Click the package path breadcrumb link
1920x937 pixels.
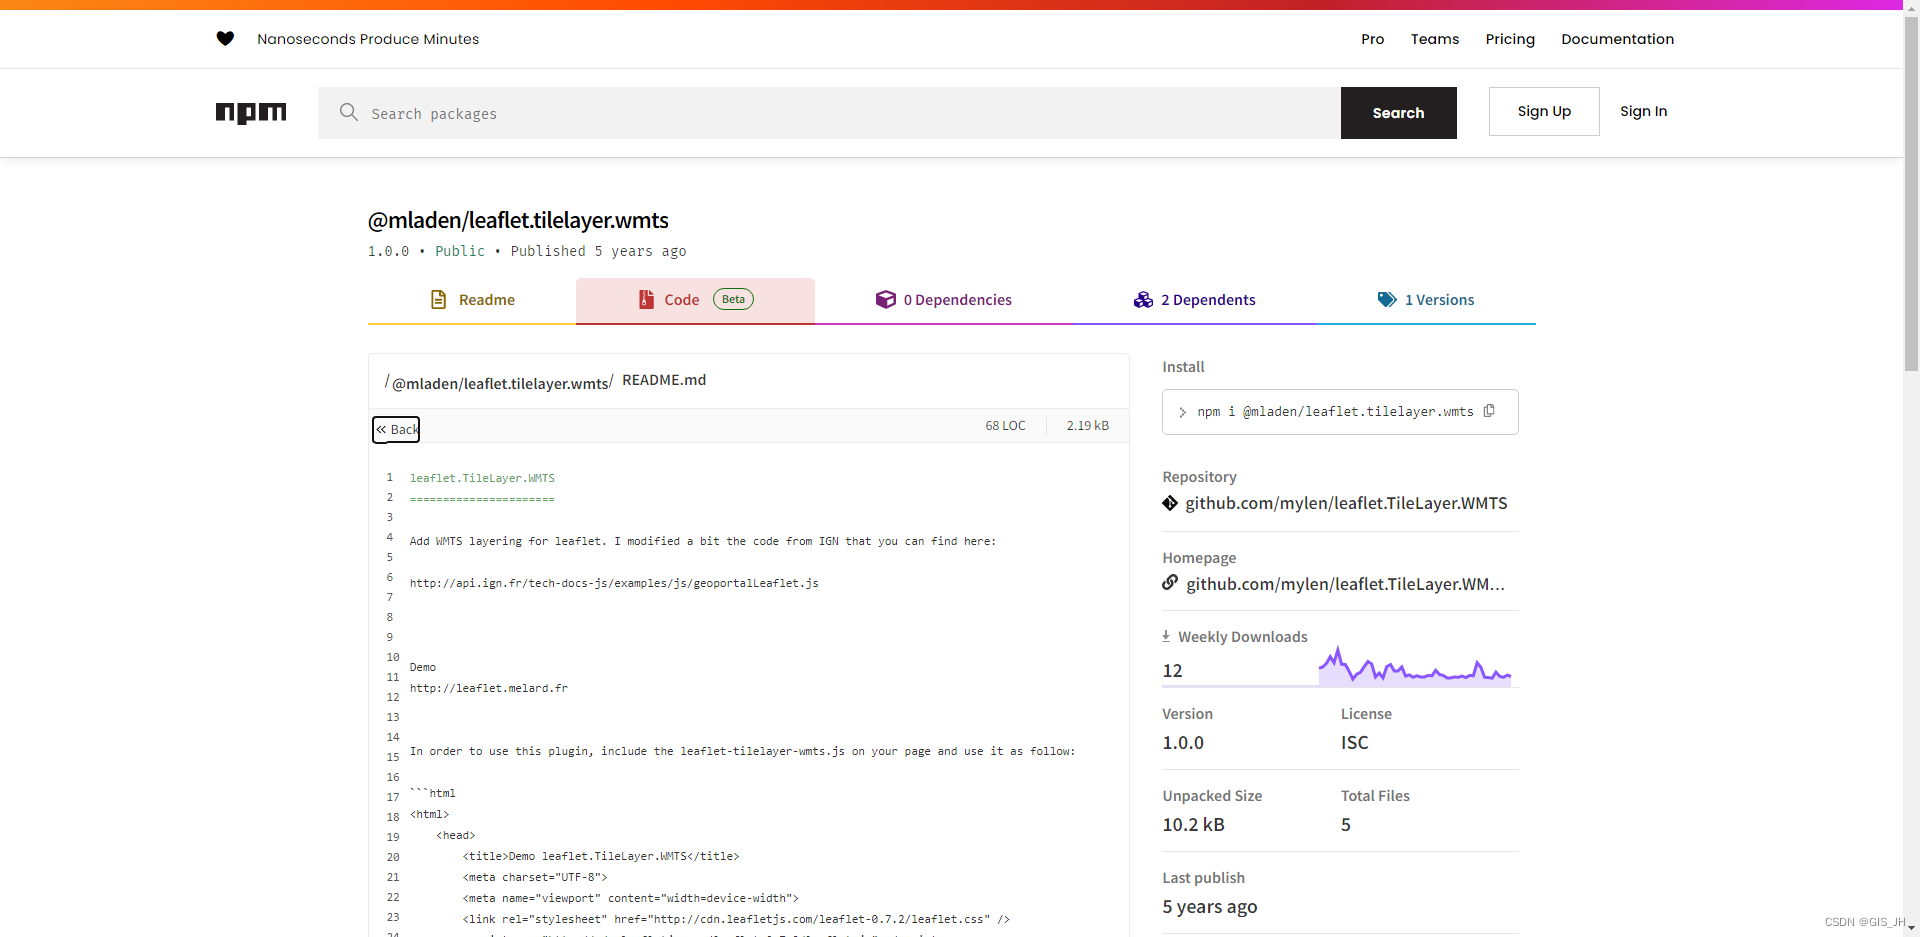click(500, 384)
